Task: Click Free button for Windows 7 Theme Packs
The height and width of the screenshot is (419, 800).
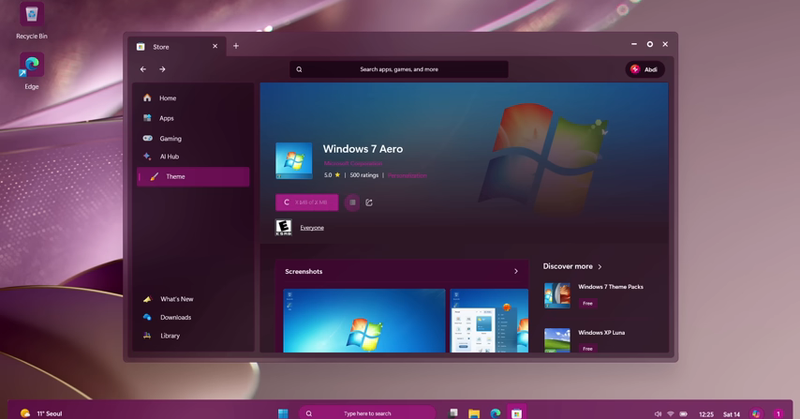Action: pyautogui.click(x=588, y=303)
